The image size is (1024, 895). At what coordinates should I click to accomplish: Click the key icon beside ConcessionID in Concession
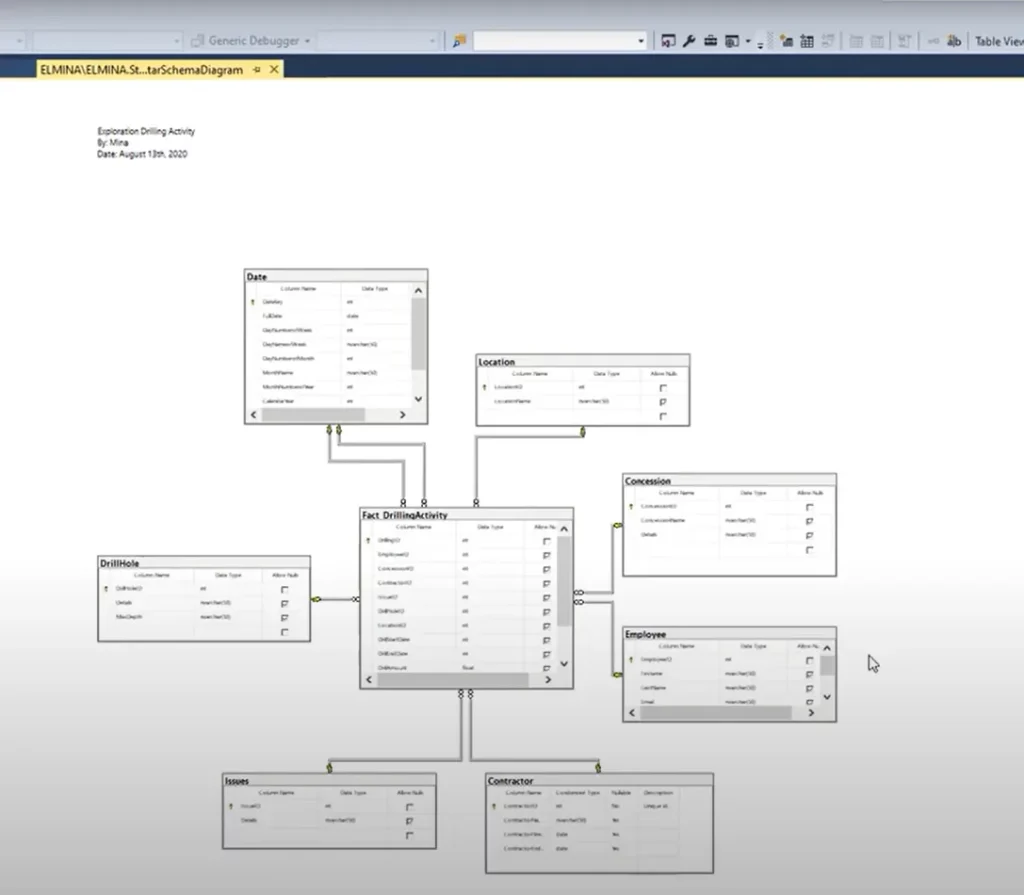tap(629, 507)
